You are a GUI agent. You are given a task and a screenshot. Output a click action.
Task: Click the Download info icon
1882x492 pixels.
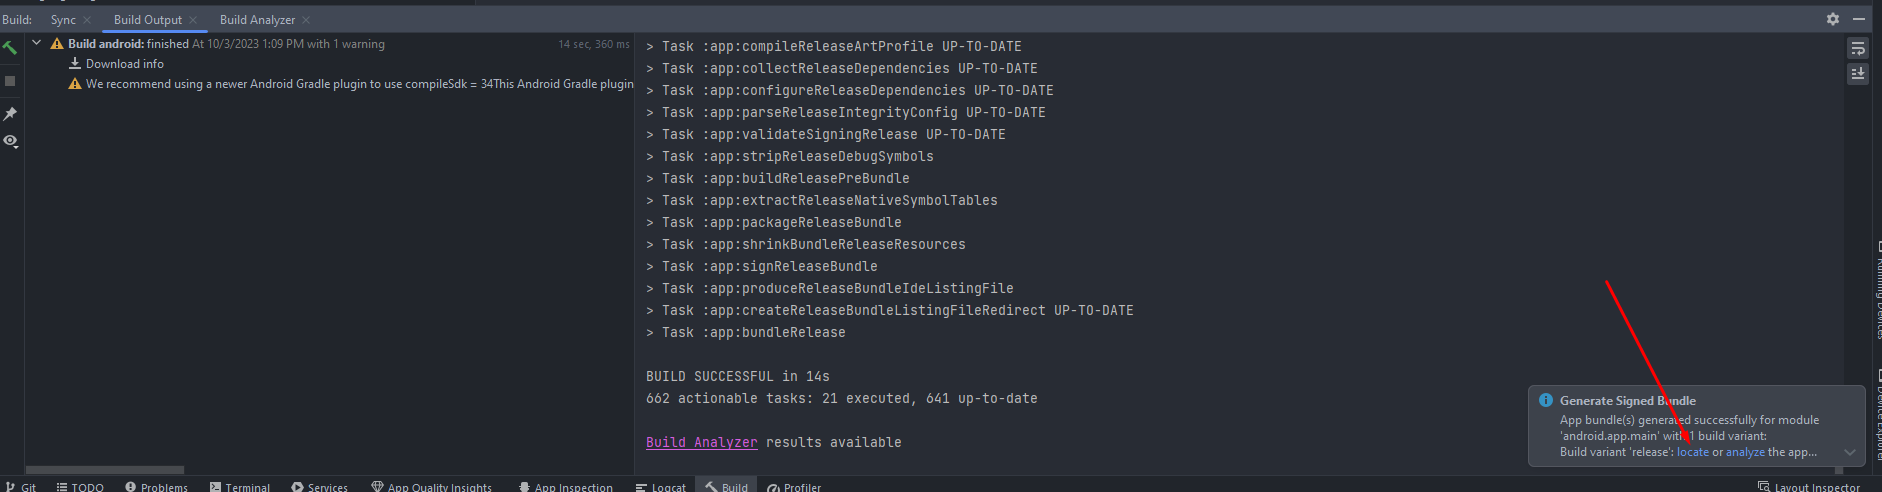[x=74, y=63]
